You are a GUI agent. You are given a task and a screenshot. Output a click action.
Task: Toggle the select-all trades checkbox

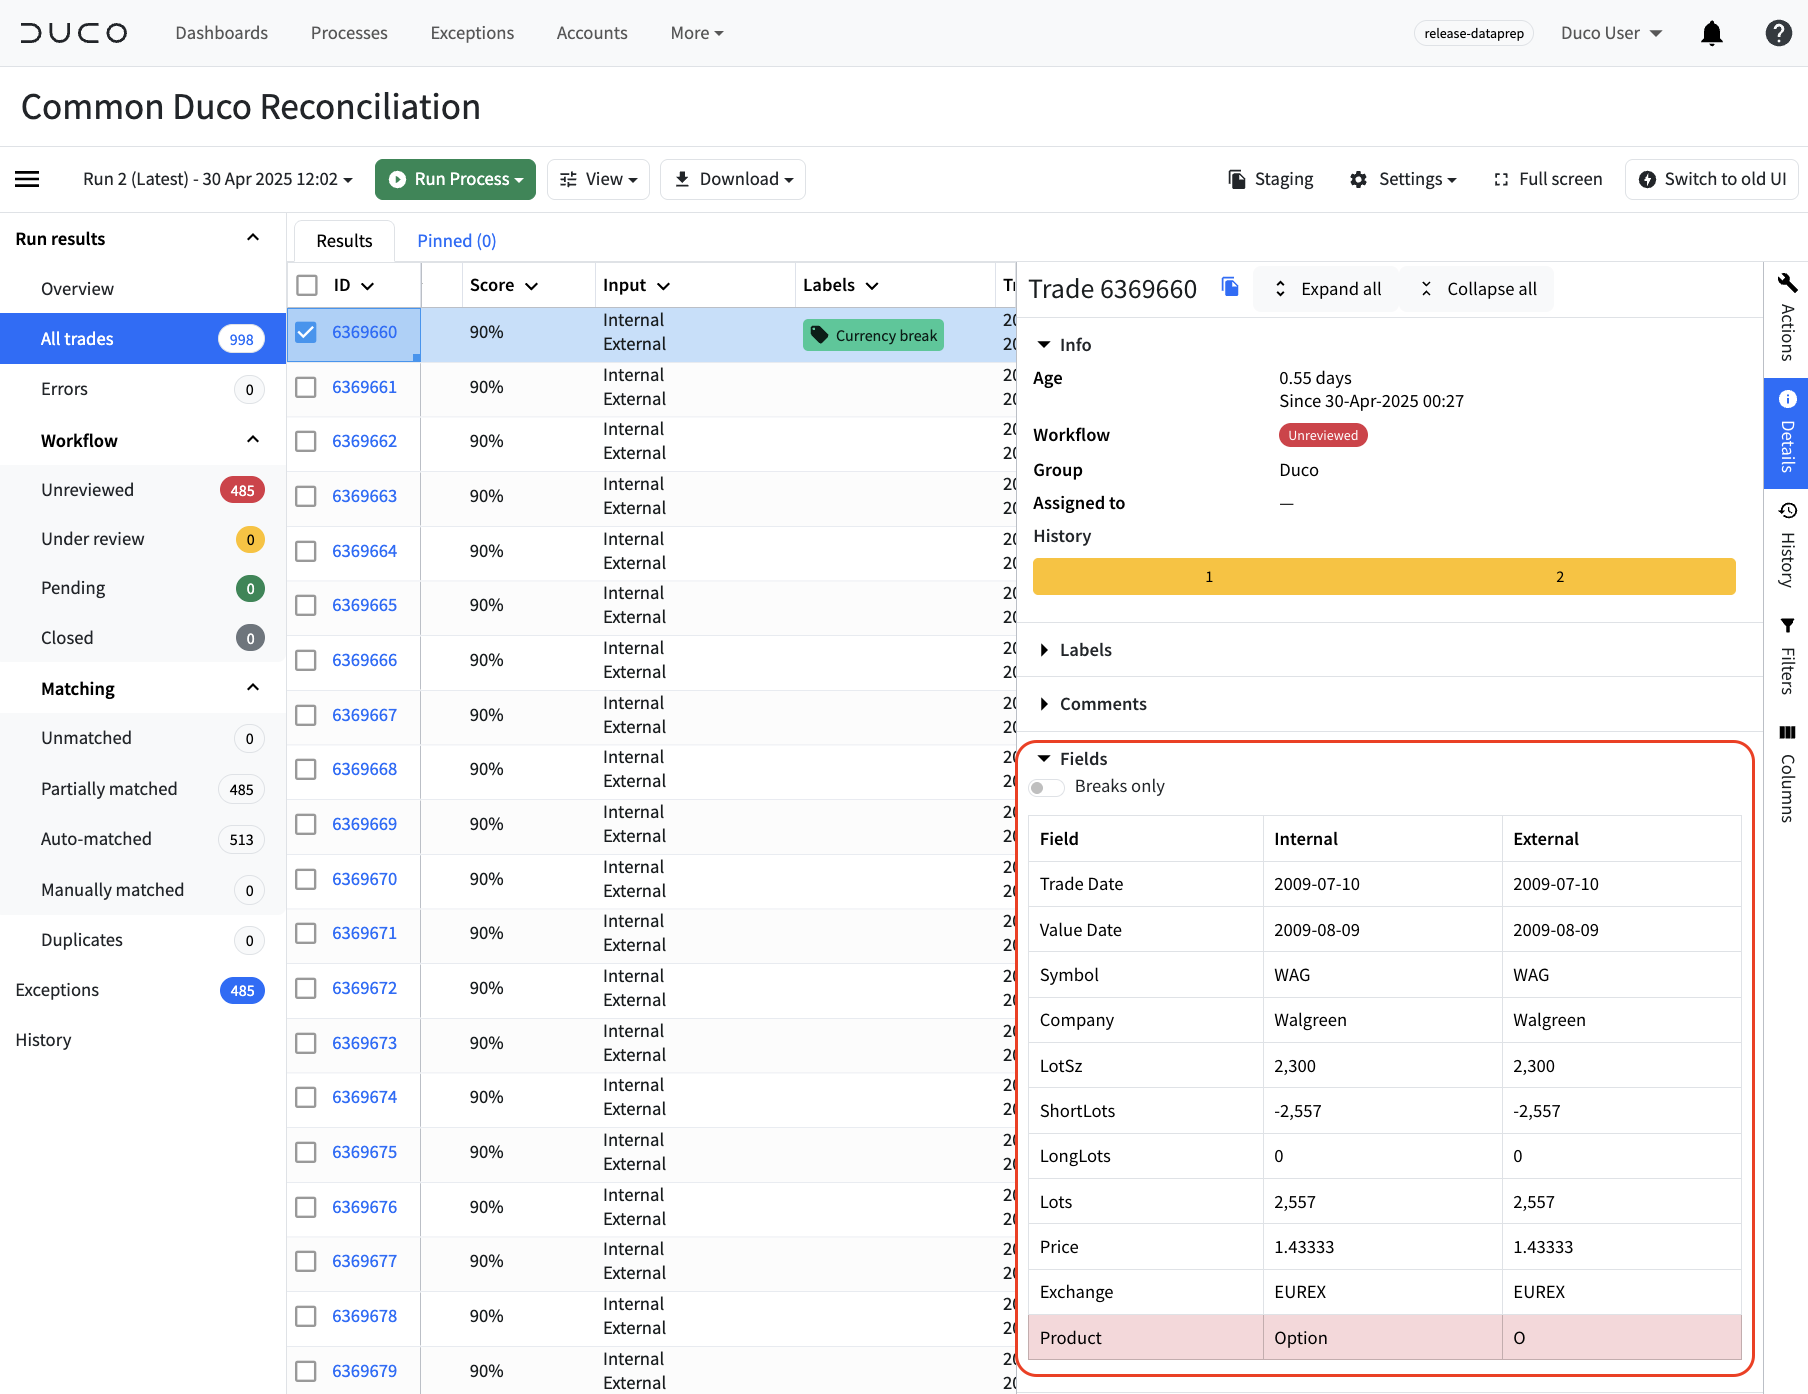(x=307, y=285)
